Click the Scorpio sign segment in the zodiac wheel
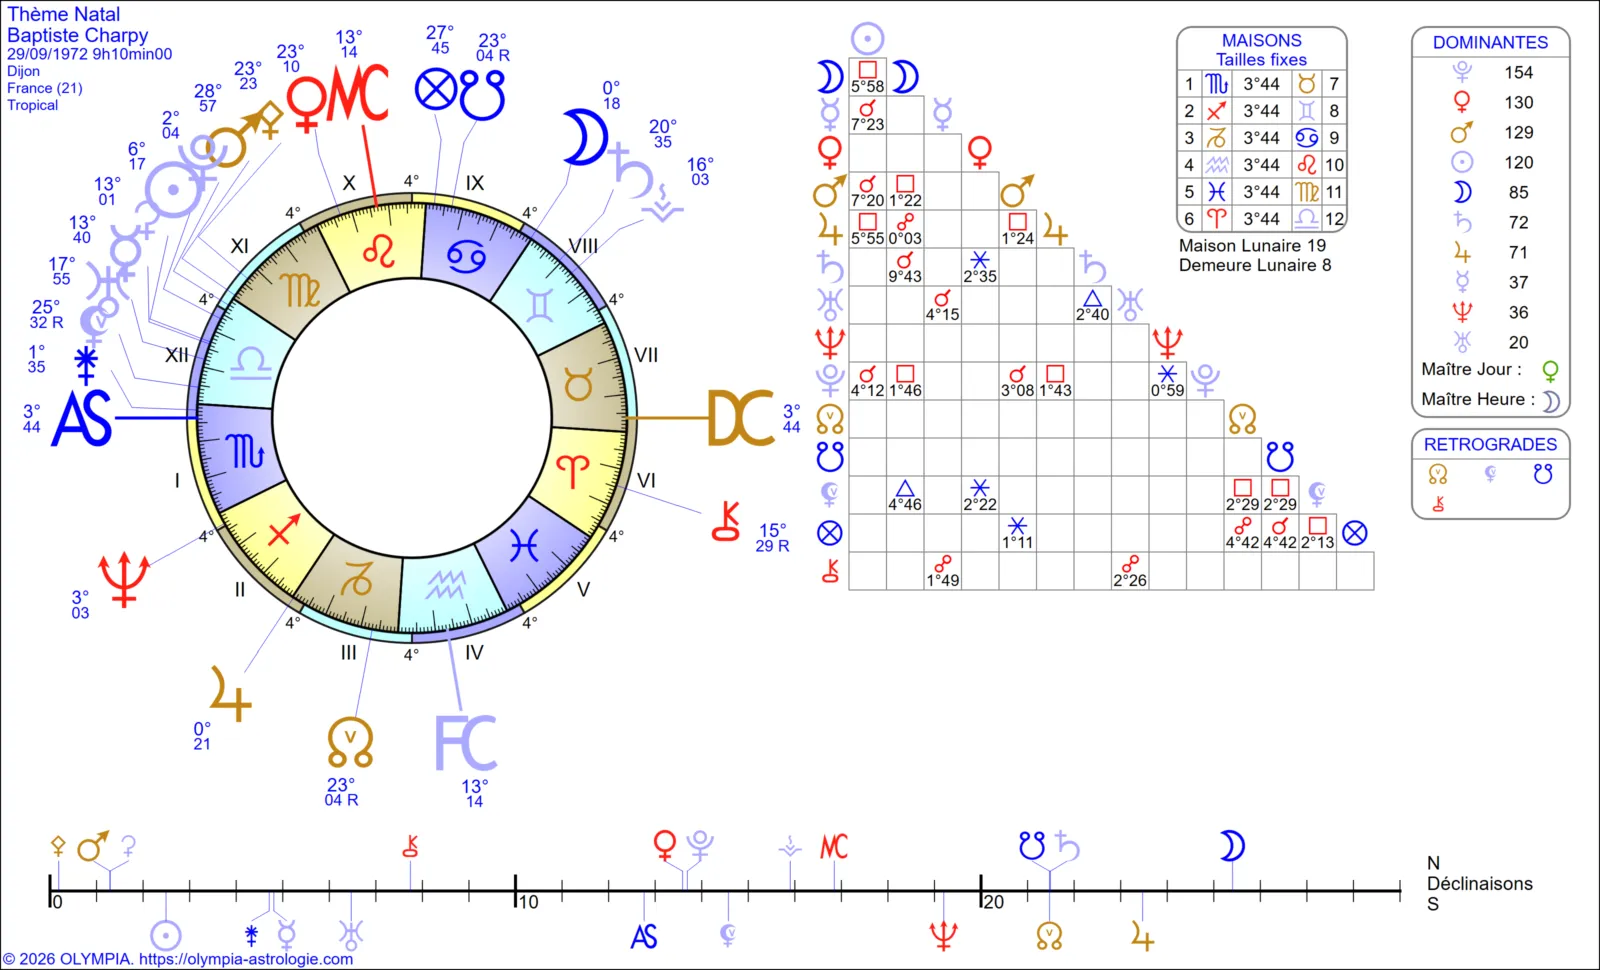This screenshot has height=970, width=1600. coord(245,452)
